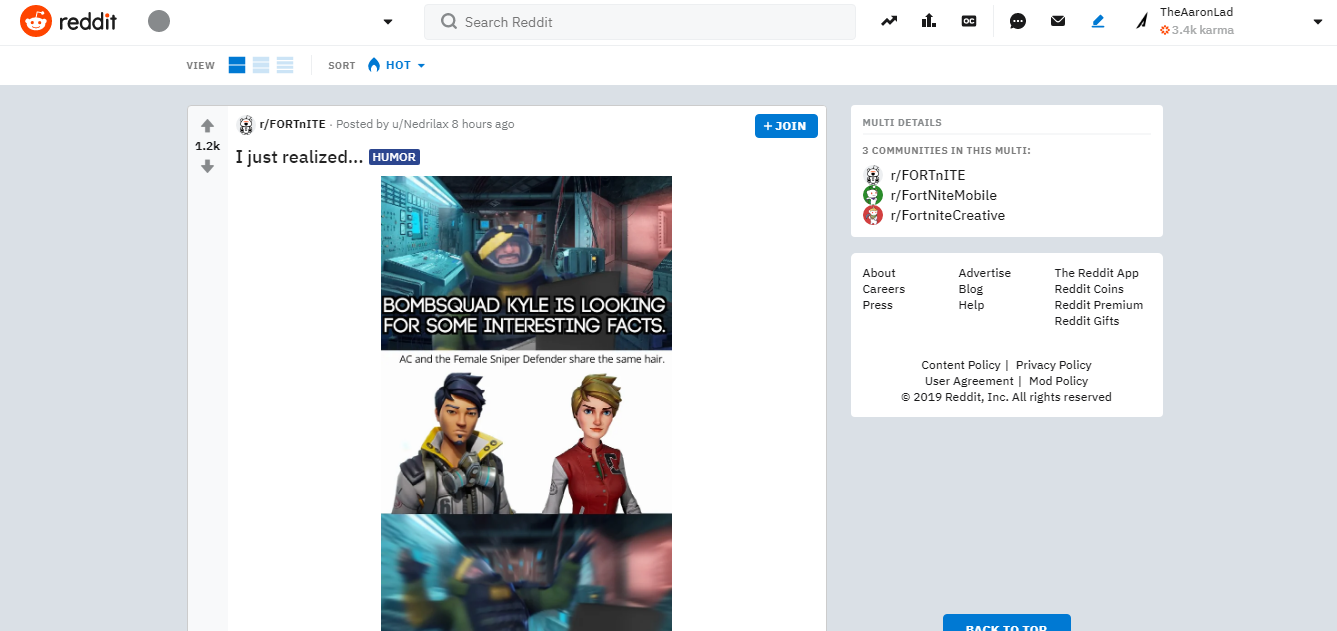The image size is (1337, 631).
Task: Open the Press footer link
Action: click(x=878, y=305)
